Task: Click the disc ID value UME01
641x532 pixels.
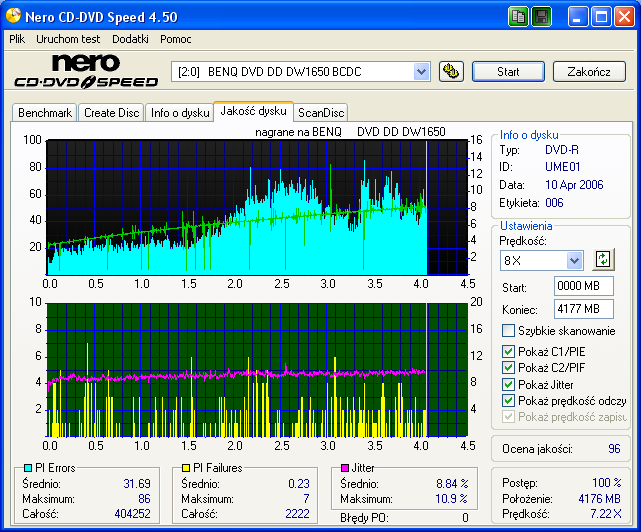Action: 563,167
